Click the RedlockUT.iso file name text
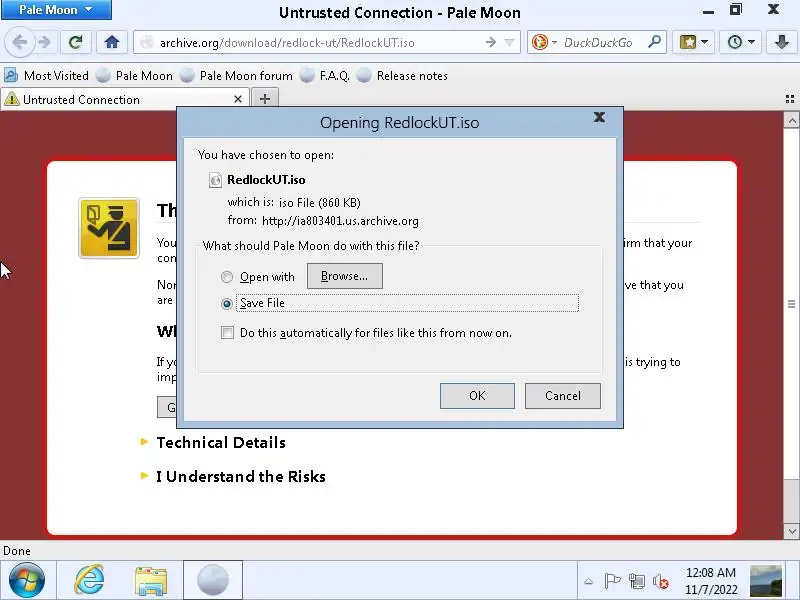The image size is (800, 600). tap(266, 180)
